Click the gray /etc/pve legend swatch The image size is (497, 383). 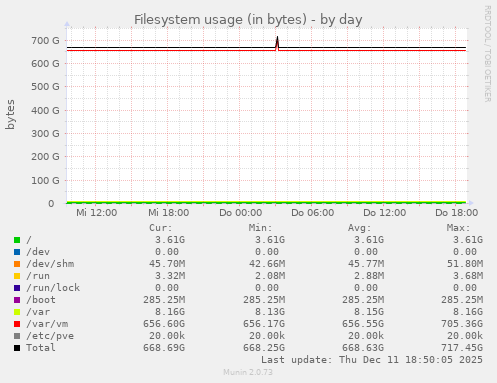(x=17, y=336)
